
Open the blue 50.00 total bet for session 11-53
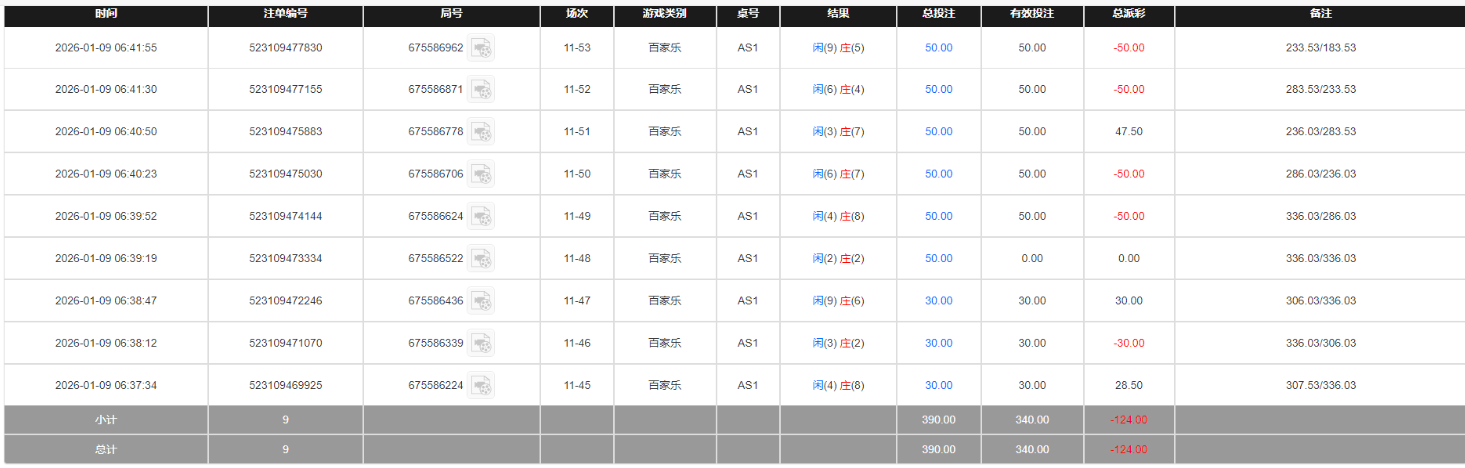click(938, 48)
